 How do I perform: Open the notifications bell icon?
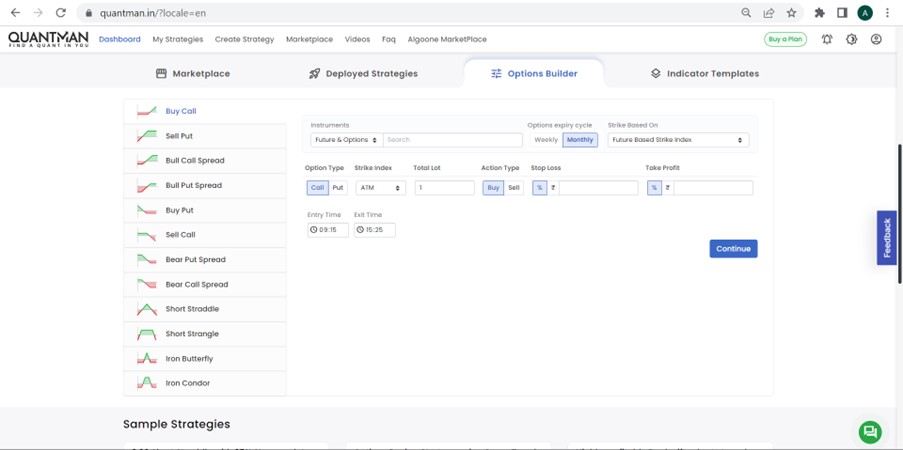tap(827, 40)
